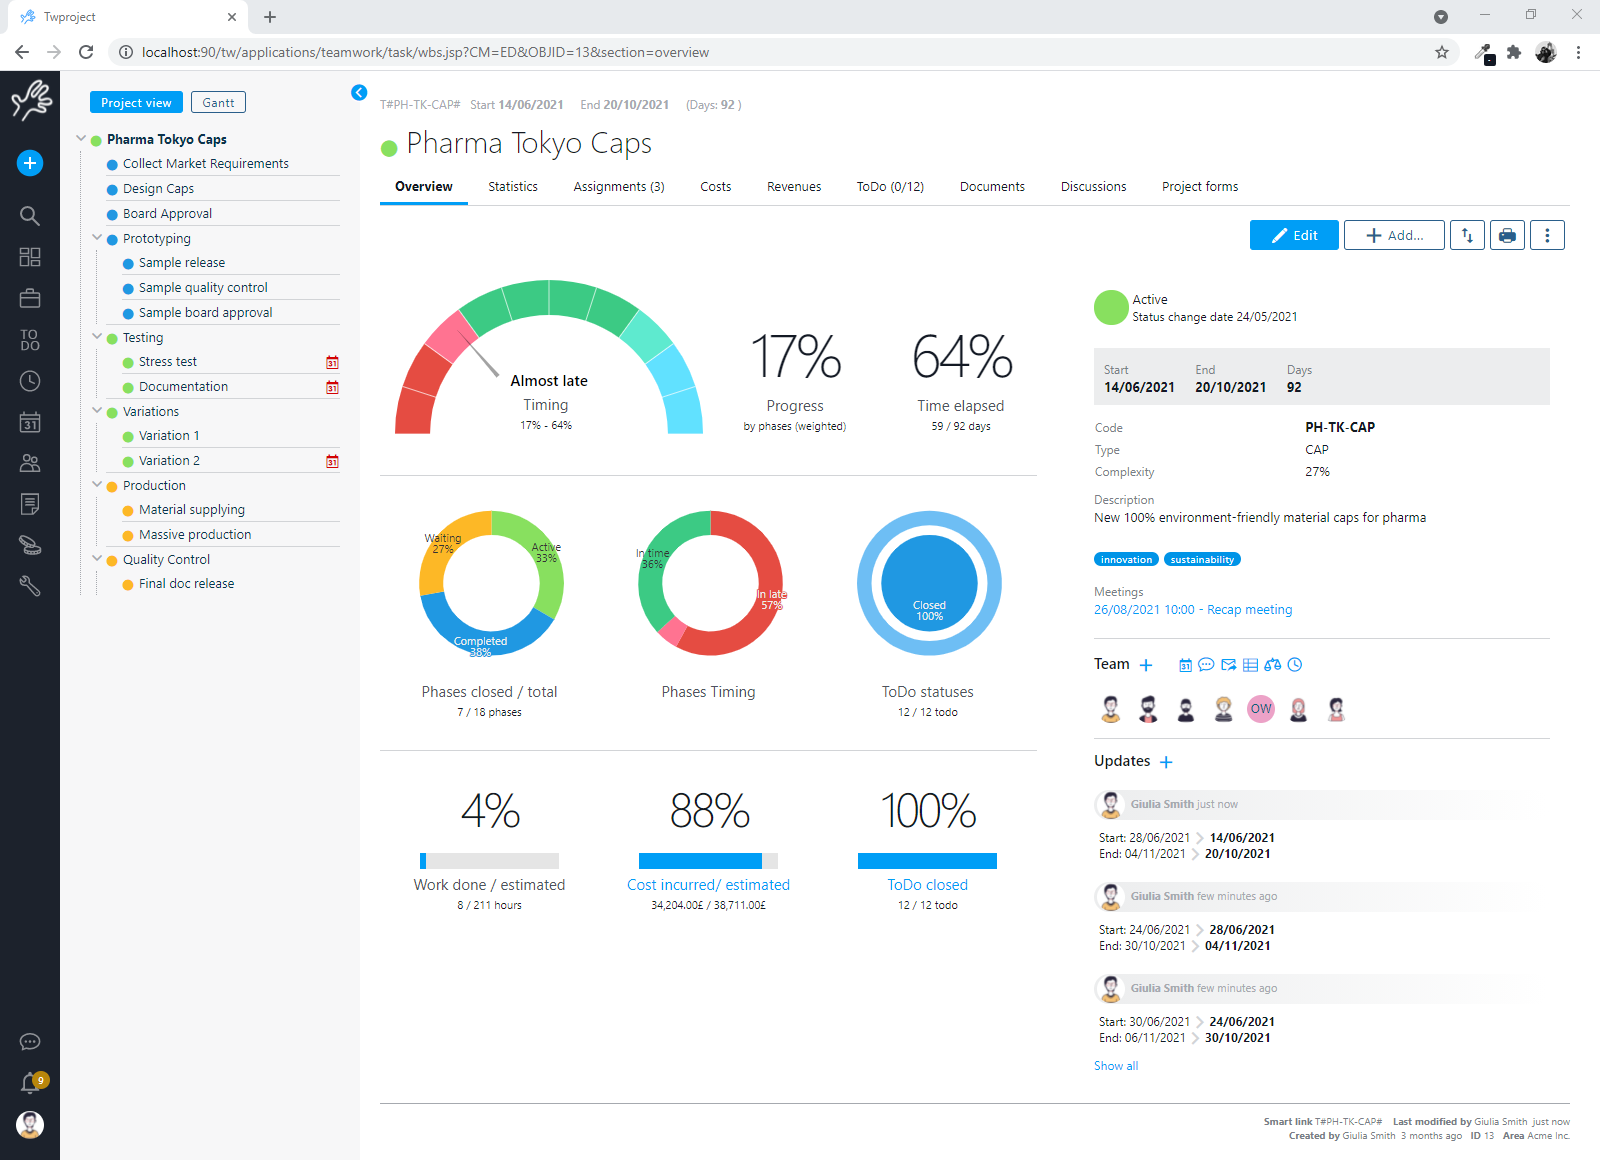Select the Project view toggle
This screenshot has width=1600, height=1160.
tap(136, 102)
